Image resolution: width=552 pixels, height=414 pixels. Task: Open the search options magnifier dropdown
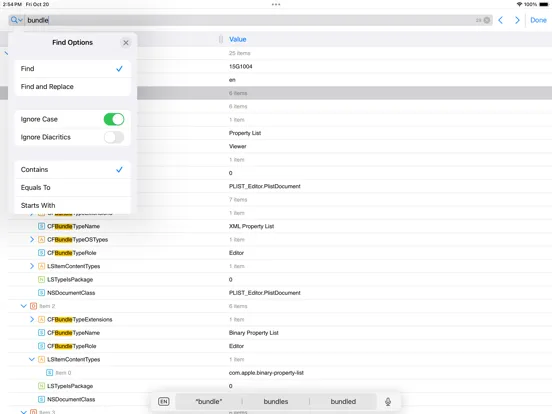tap(16, 20)
